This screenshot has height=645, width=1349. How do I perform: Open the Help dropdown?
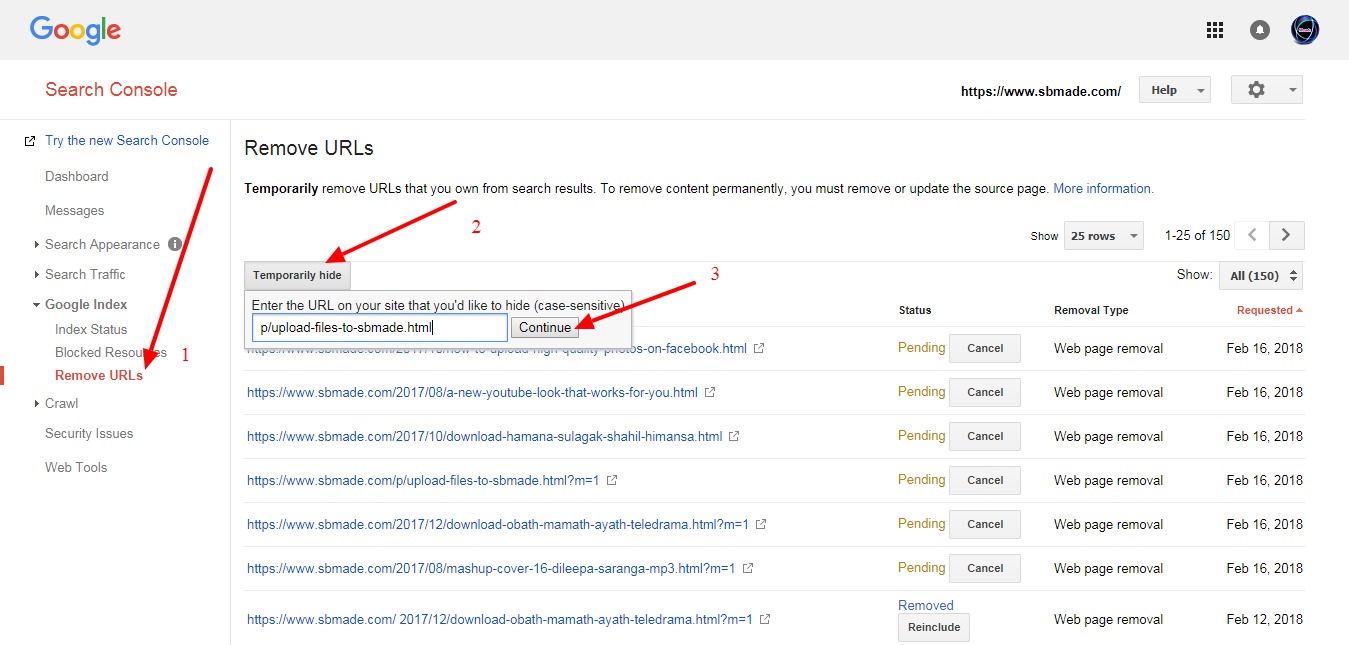[1173, 89]
